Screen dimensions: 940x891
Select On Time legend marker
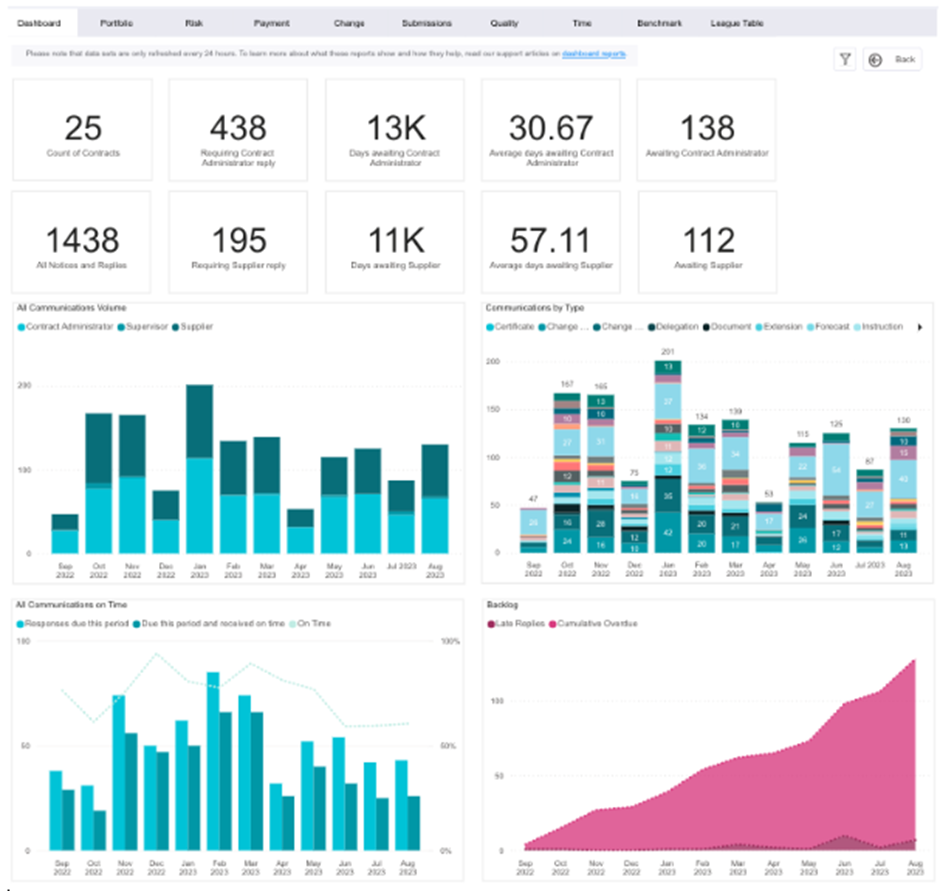293,624
